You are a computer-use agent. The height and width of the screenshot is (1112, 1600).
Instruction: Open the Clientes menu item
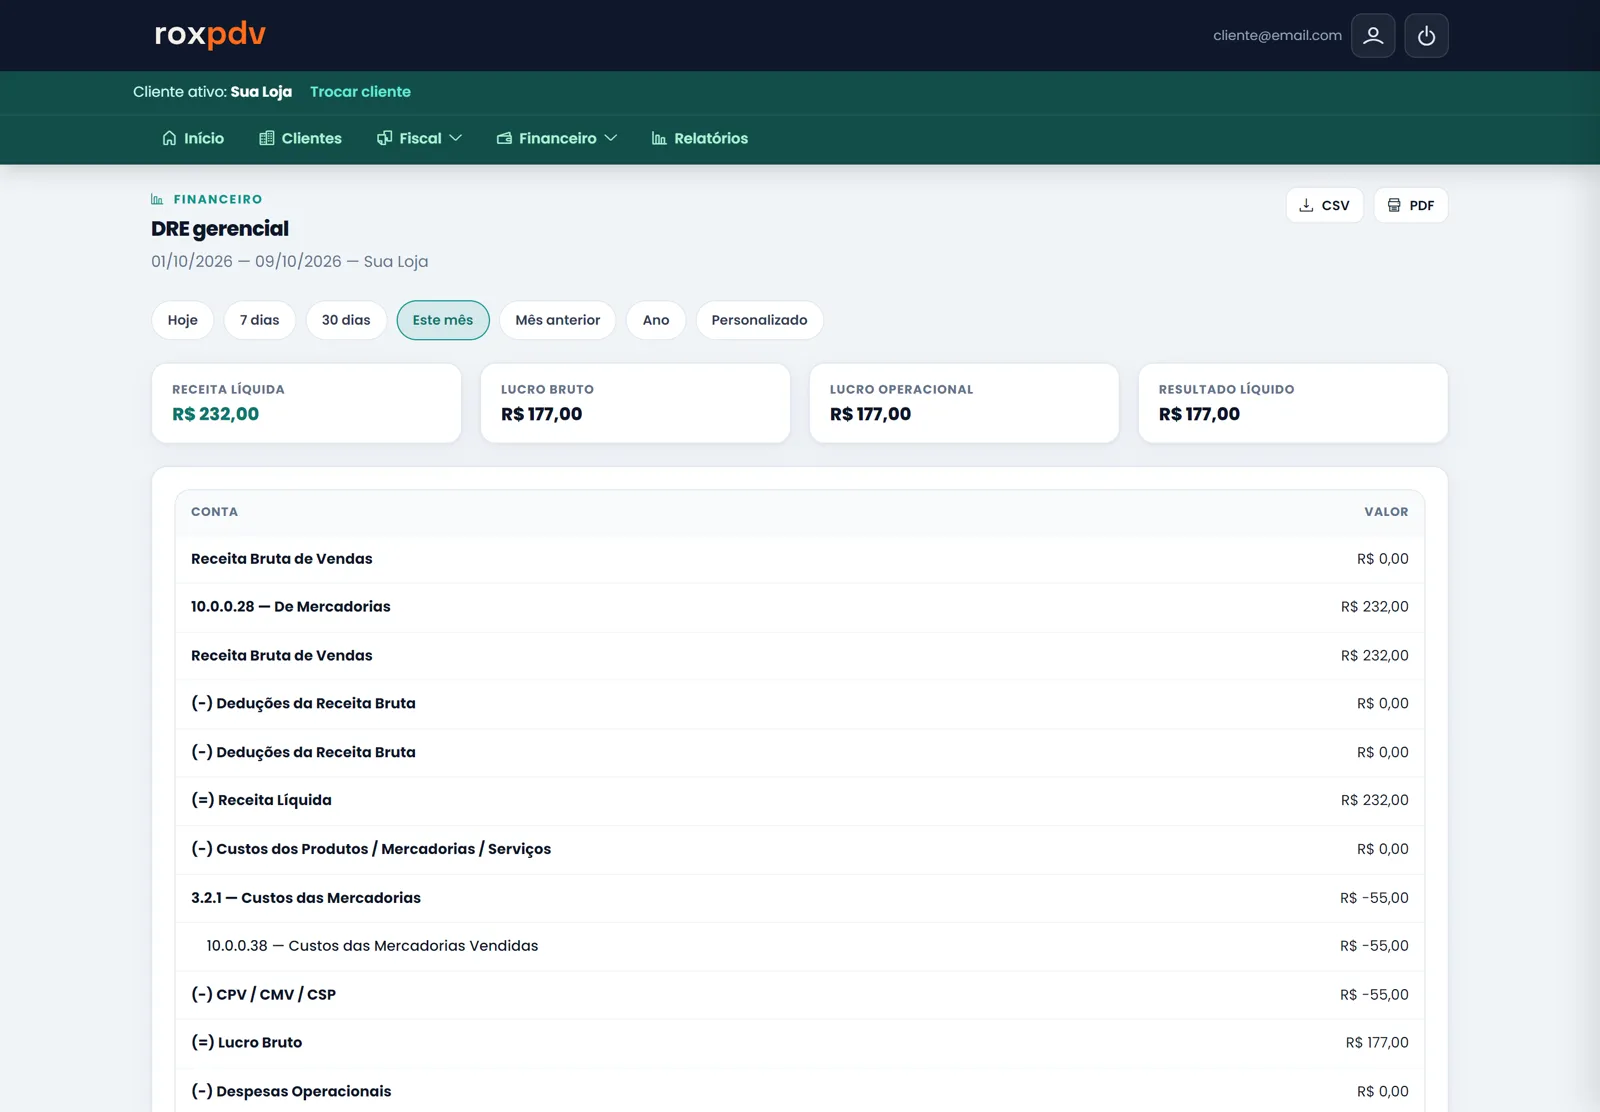[x=300, y=138]
